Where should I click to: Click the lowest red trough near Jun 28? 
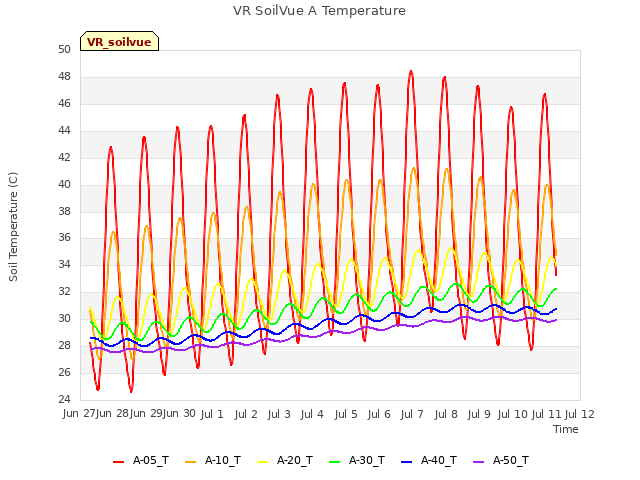[x=131, y=391]
